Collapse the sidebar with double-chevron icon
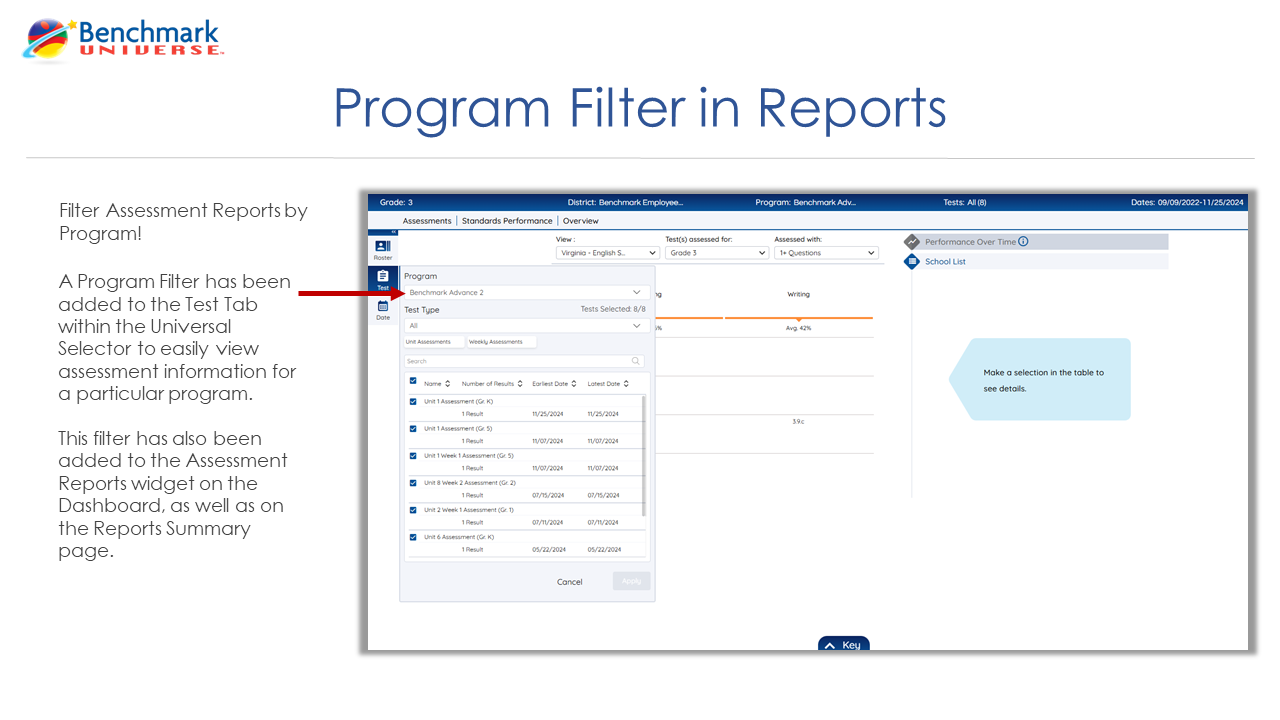Image resolution: width=1280 pixels, height=720 pixels. [x=395, y=233]
